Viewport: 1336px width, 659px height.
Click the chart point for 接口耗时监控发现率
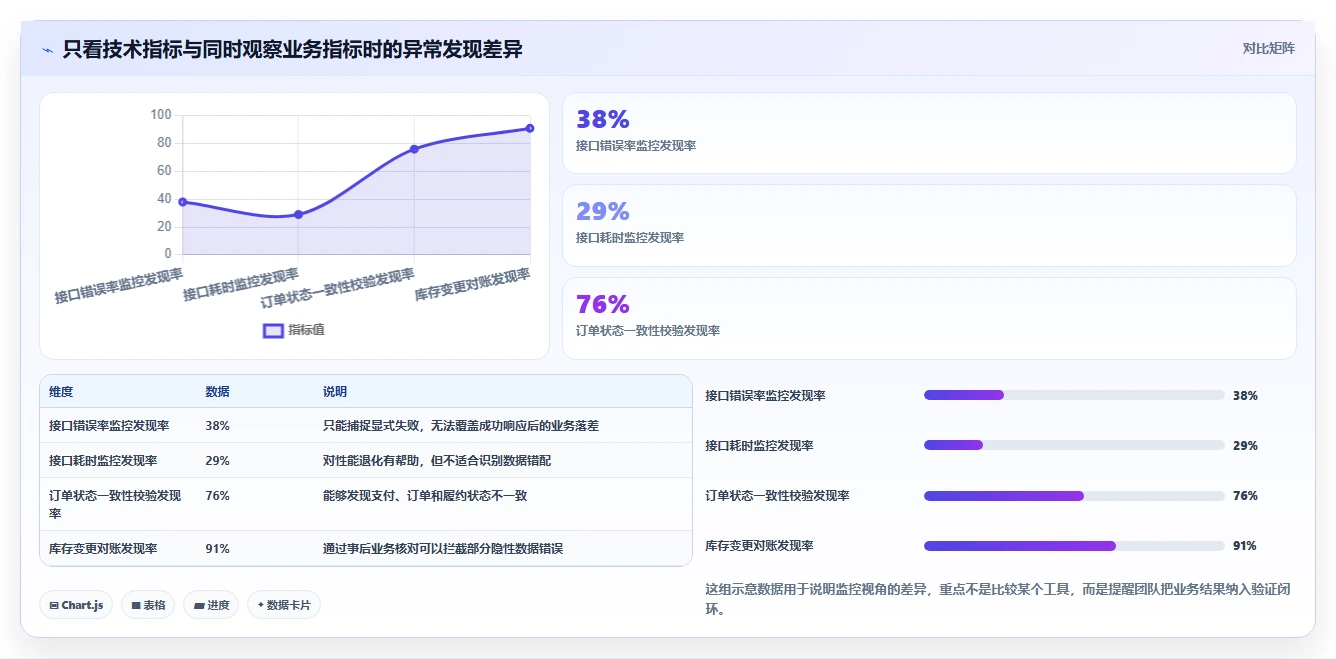(298, 214)
